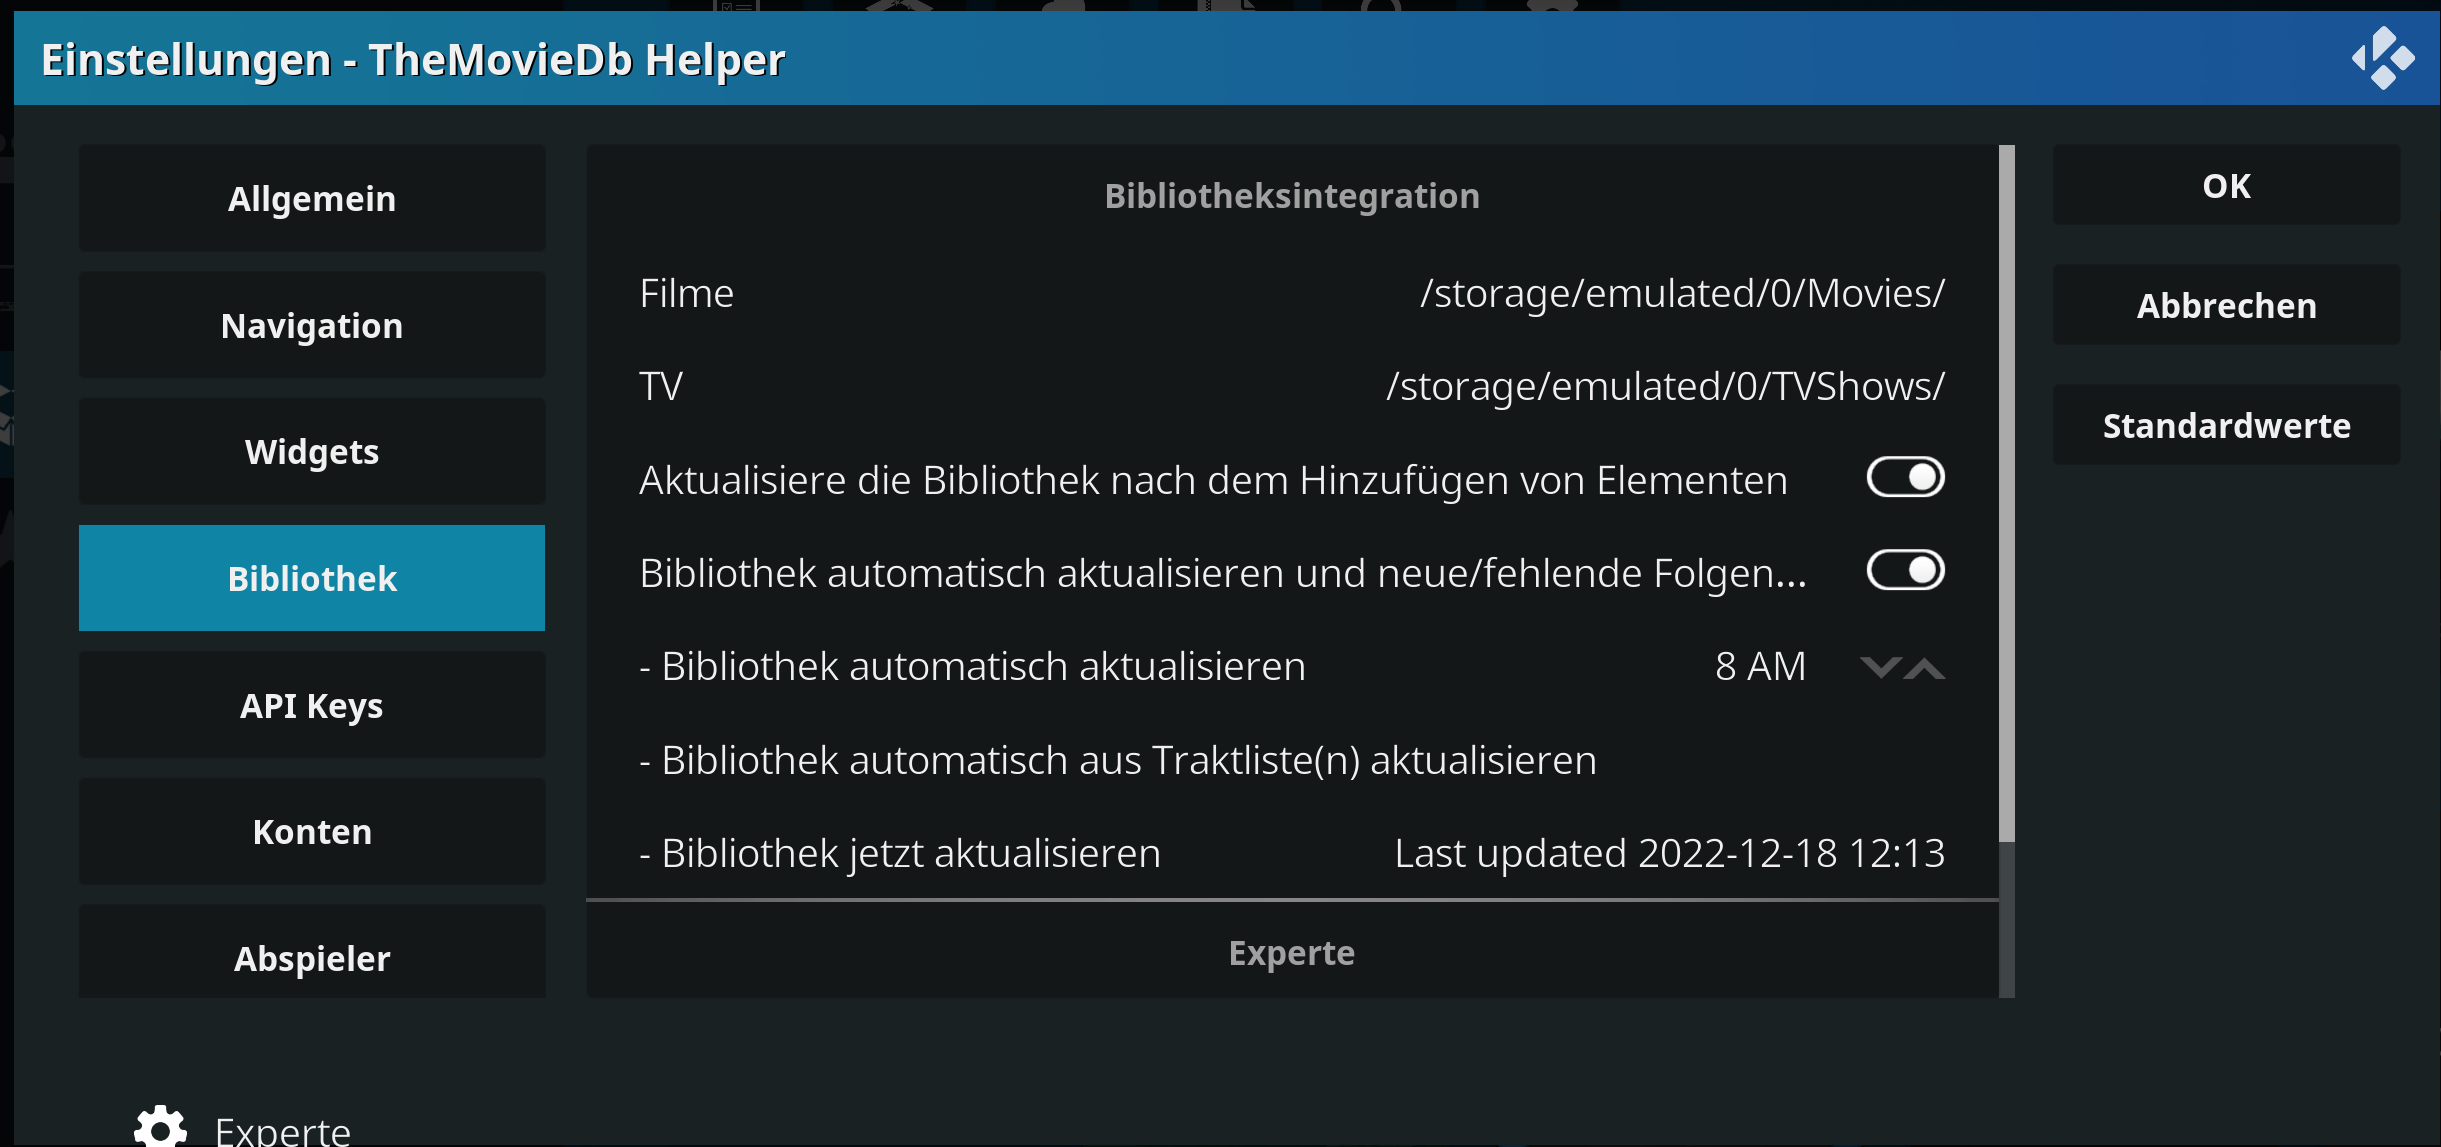Click the Abbrechen button
Viewport: 2441px width, 1147px height.
click(2226, 305)
